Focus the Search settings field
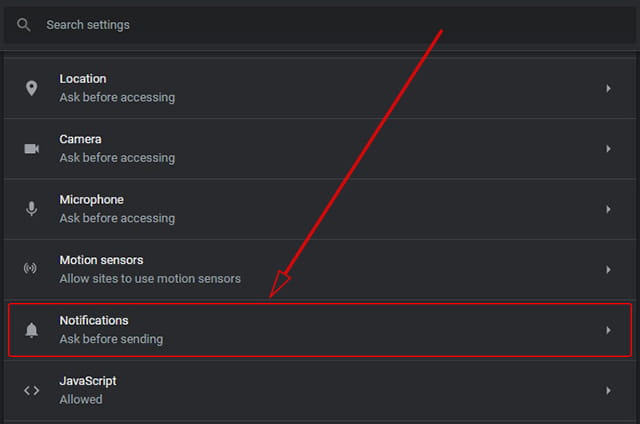 coord(320,25)
